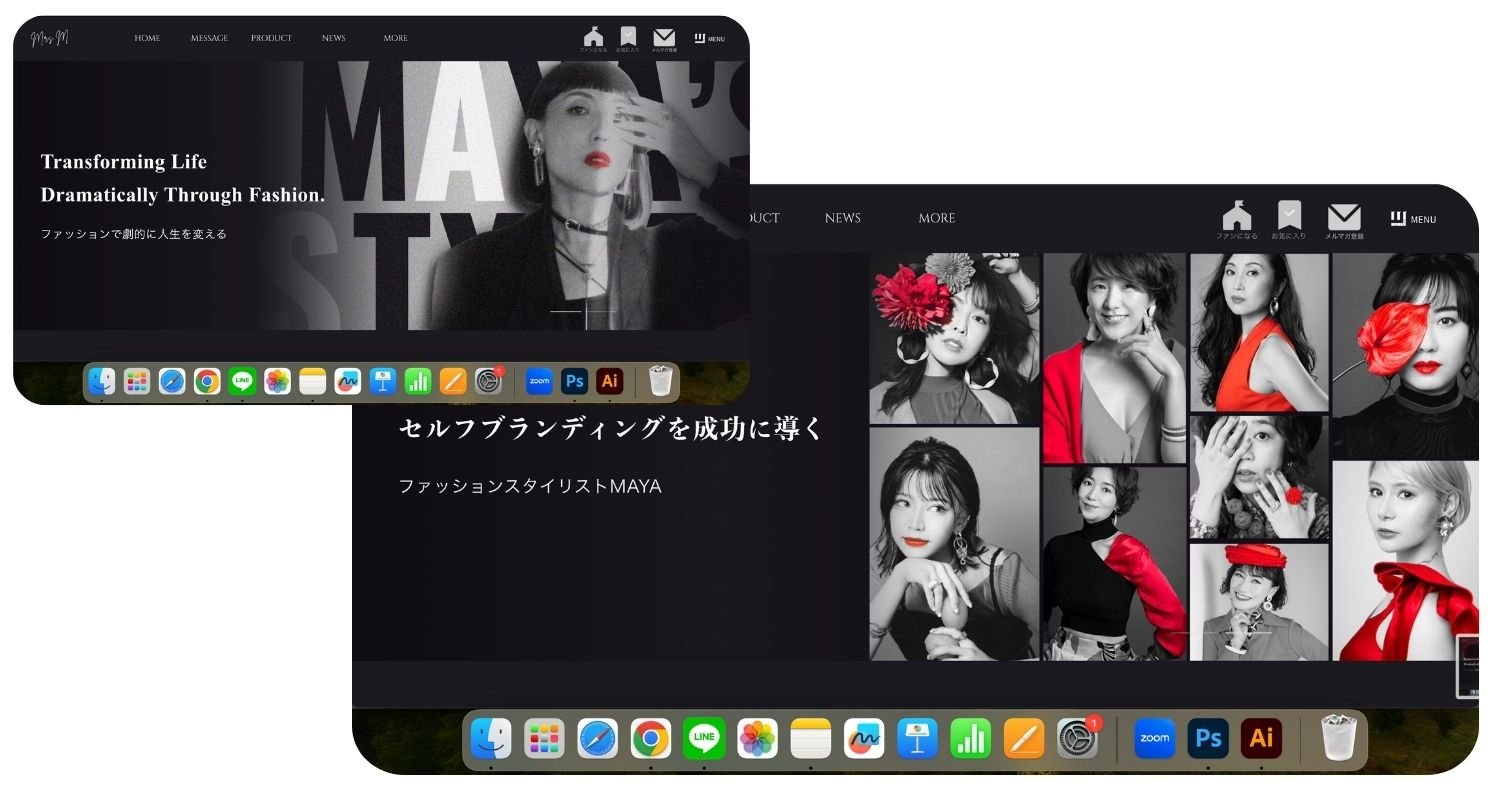
Task: Expand MORE nav item in upper-left window
Action: 395,38
